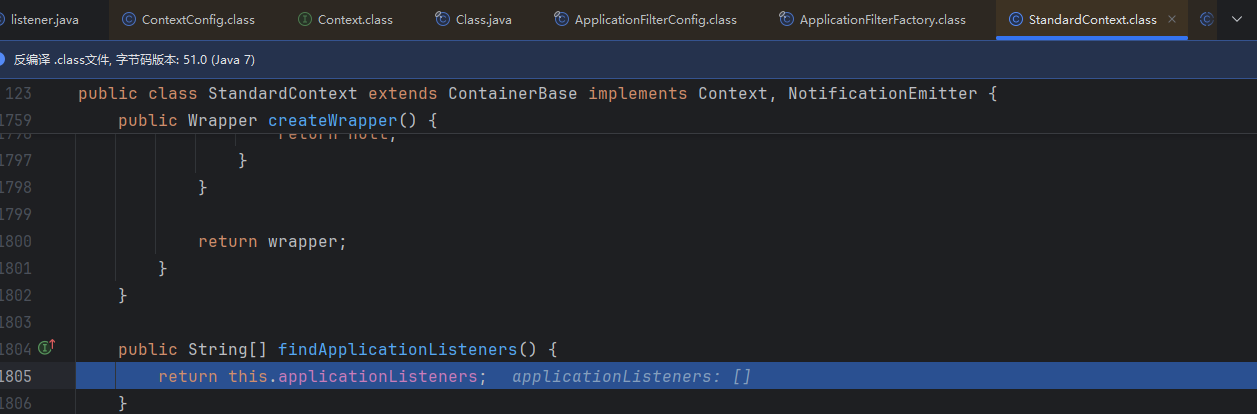The image size is (1257, 414).
Task: Click the createWrapper method name in sticky header
Action: pos(332,121)
